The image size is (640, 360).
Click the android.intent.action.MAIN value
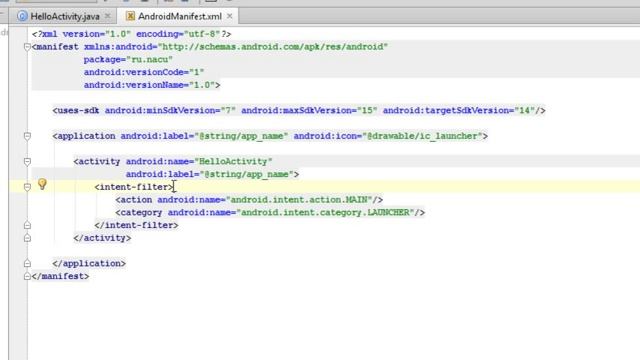[299, 200]
